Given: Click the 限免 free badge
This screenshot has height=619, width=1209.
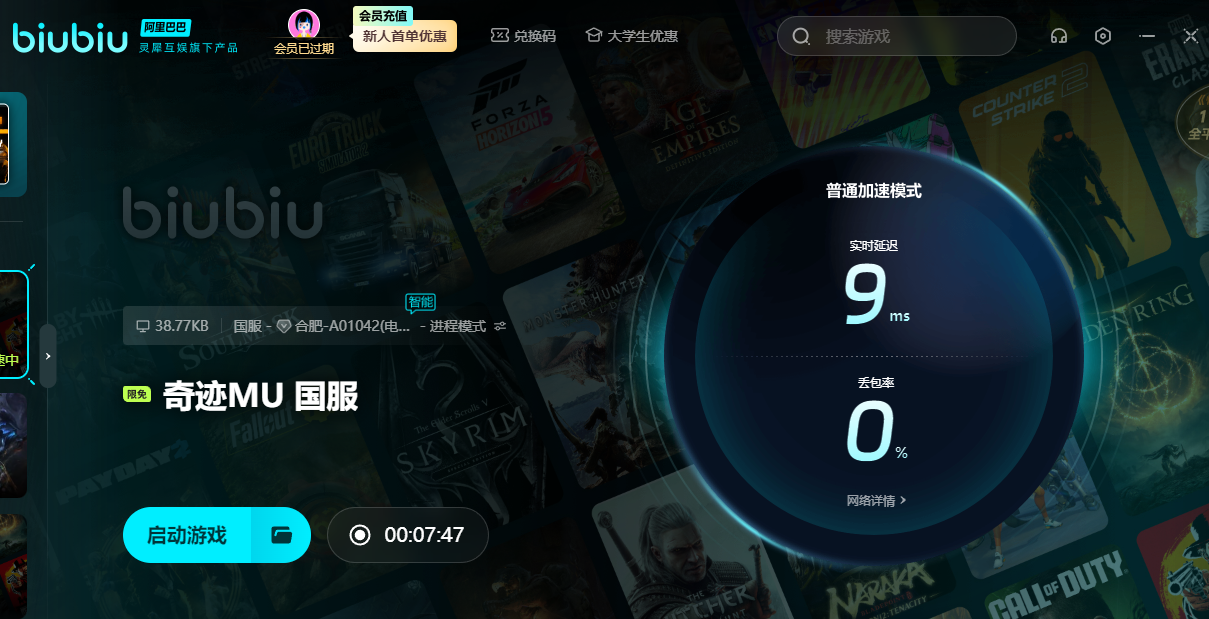Looking at the screenshot, I should 136,394.
